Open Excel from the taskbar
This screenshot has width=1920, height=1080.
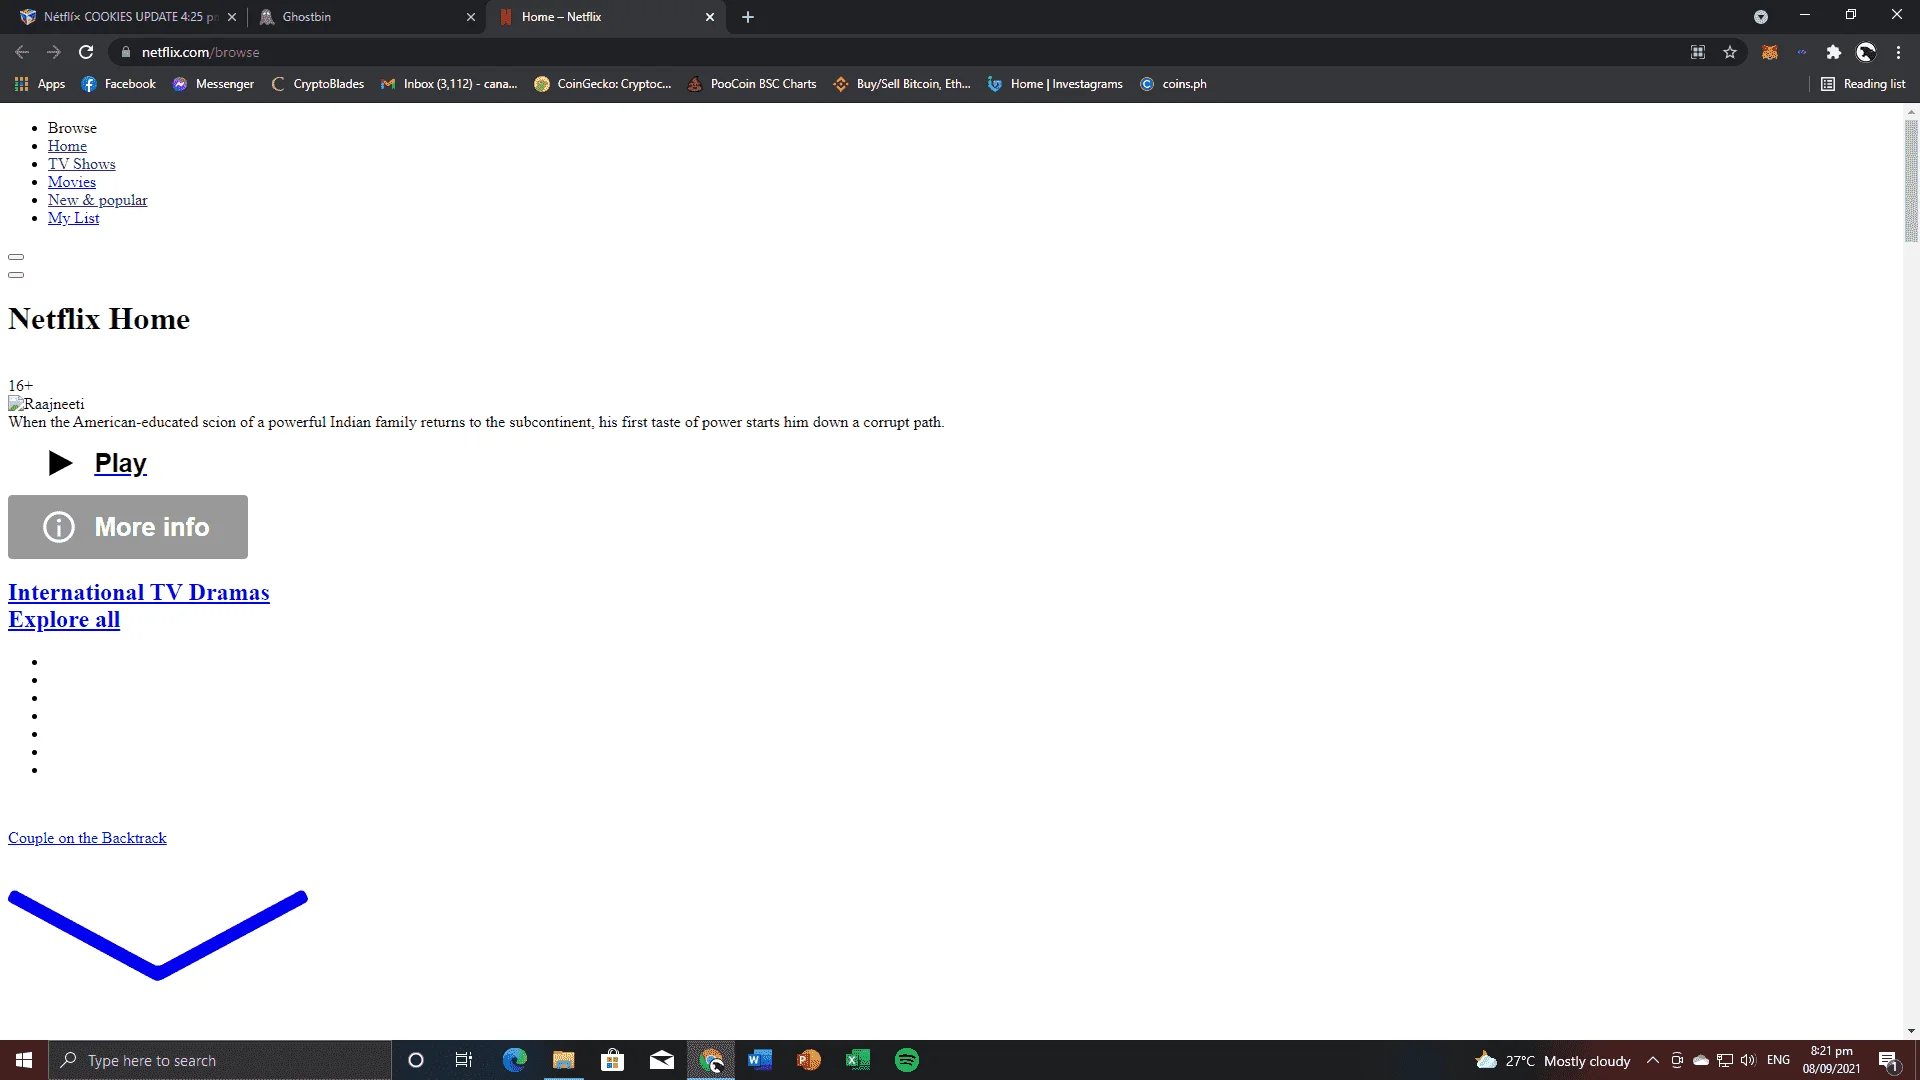[x=858, y=1060]
